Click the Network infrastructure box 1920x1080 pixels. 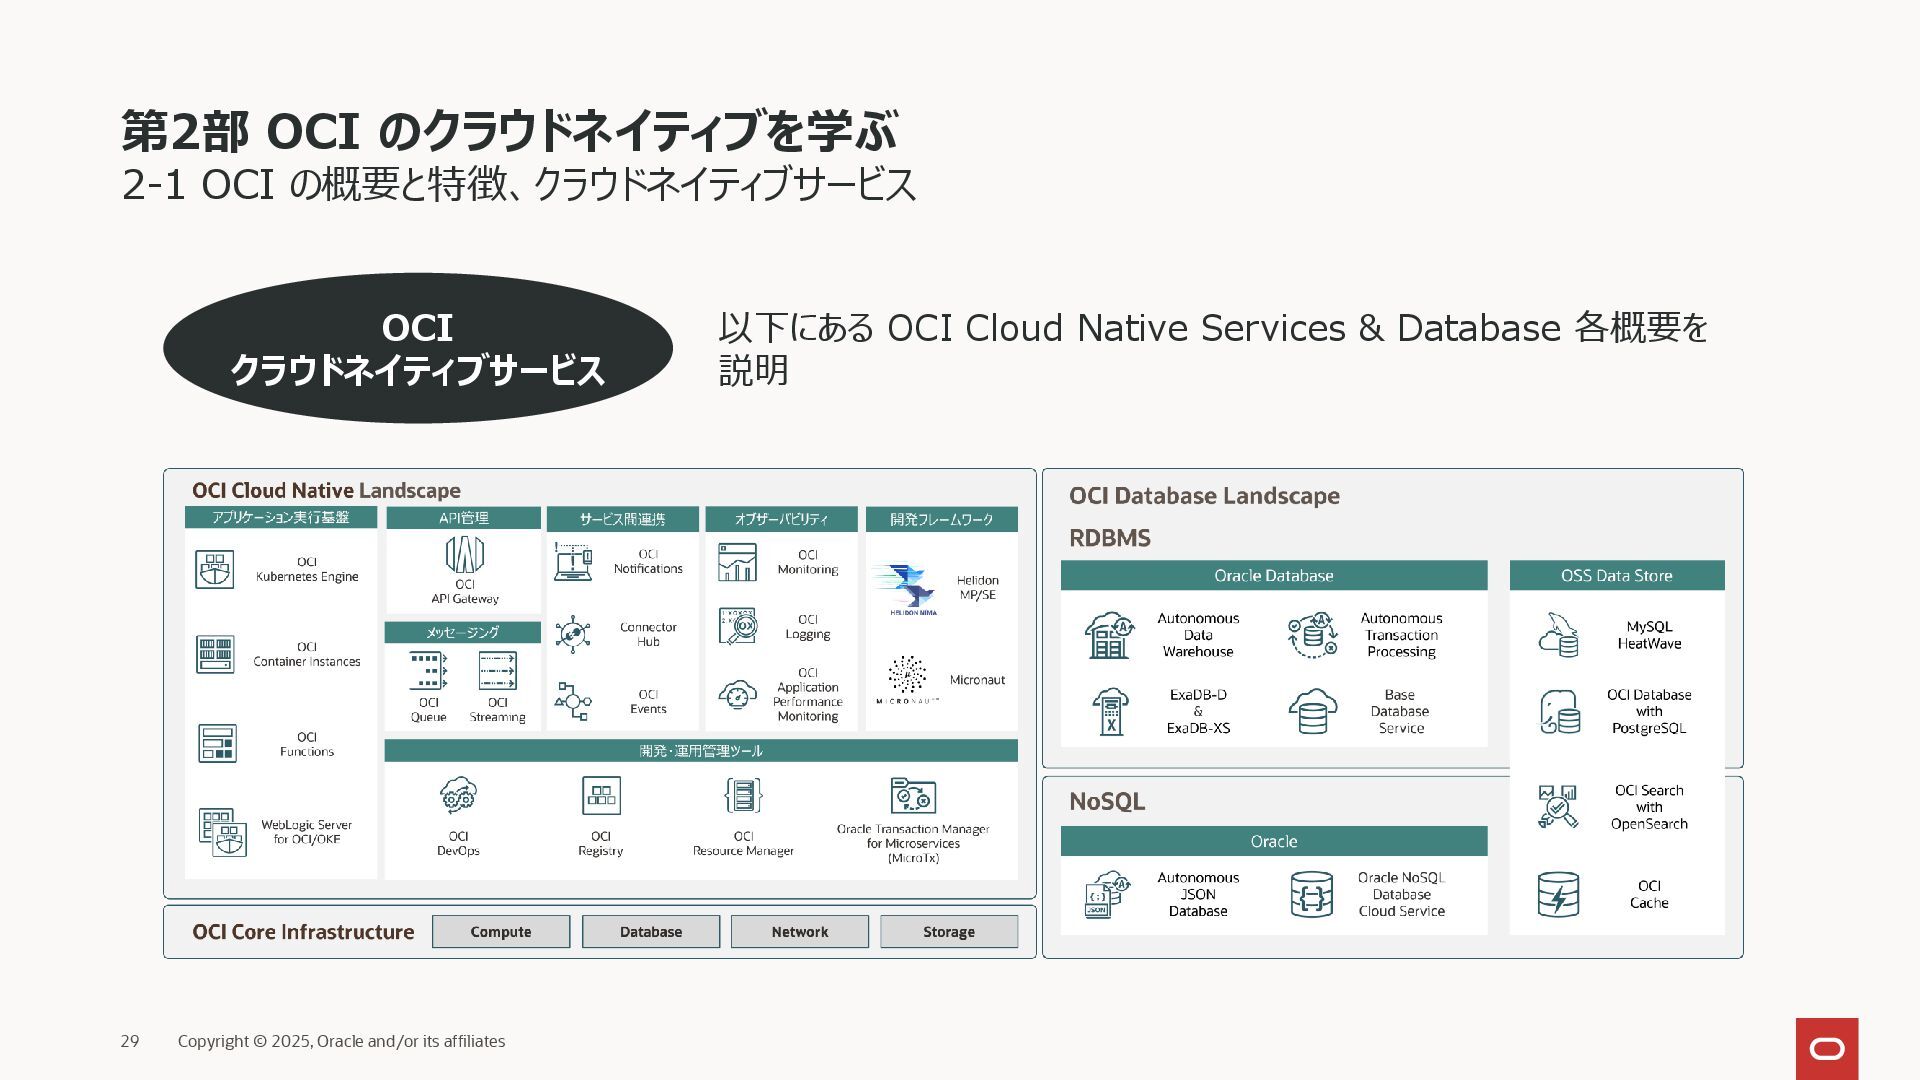pos(799,931)
